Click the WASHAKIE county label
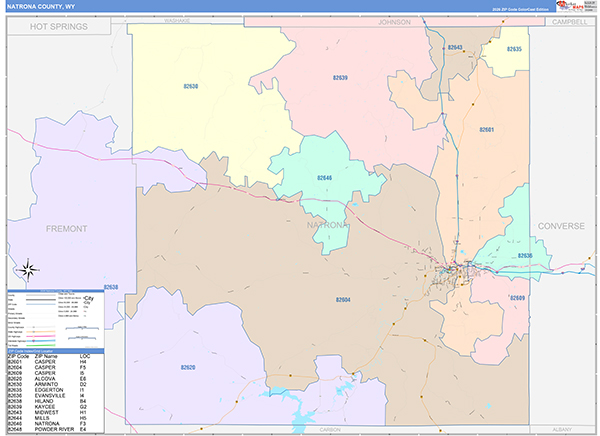600x436 pixels. point(177,20)
